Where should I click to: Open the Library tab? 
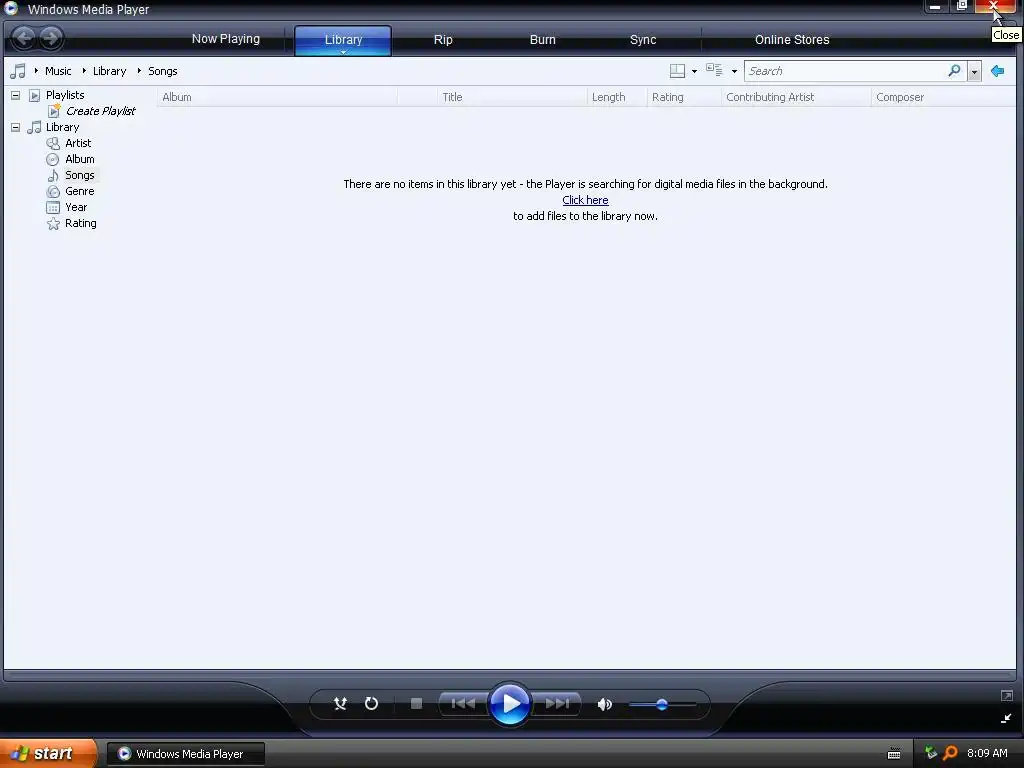coord(343,39)
